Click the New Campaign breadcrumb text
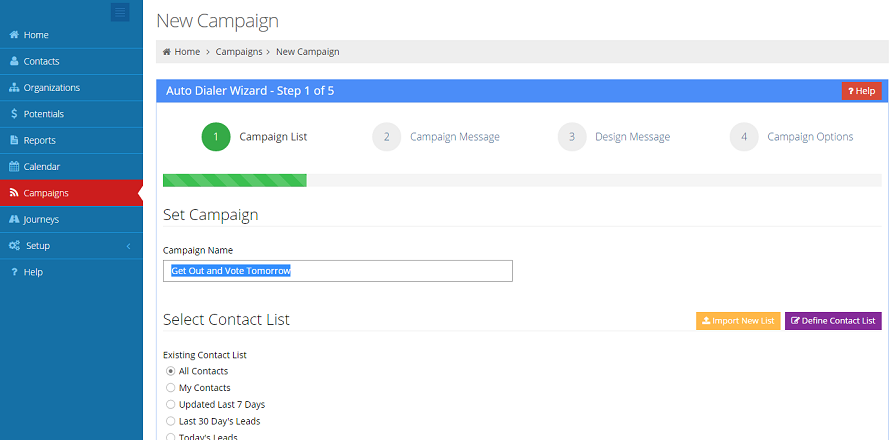 (x=308, y=52)
